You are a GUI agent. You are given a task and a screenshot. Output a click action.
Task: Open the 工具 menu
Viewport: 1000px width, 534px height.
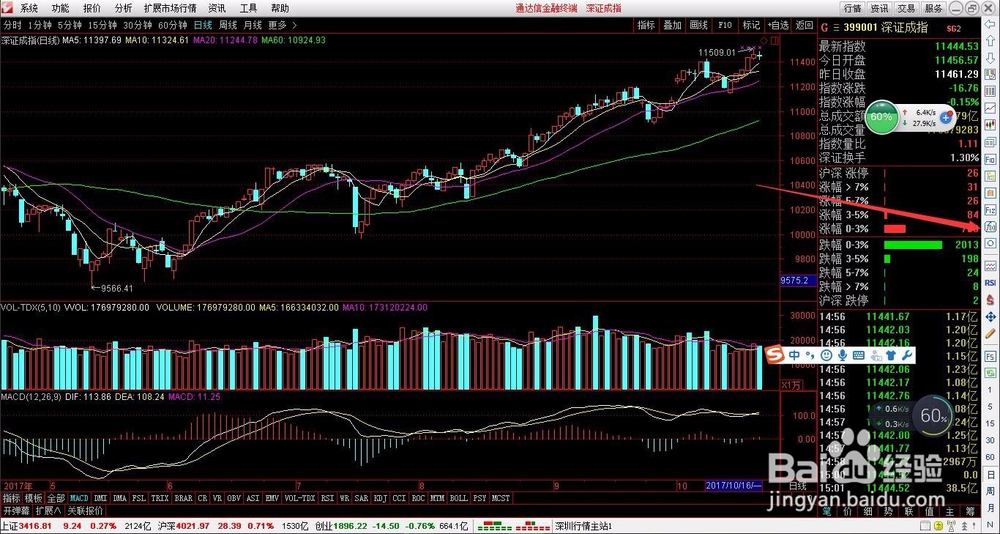(x=249, y=8)
